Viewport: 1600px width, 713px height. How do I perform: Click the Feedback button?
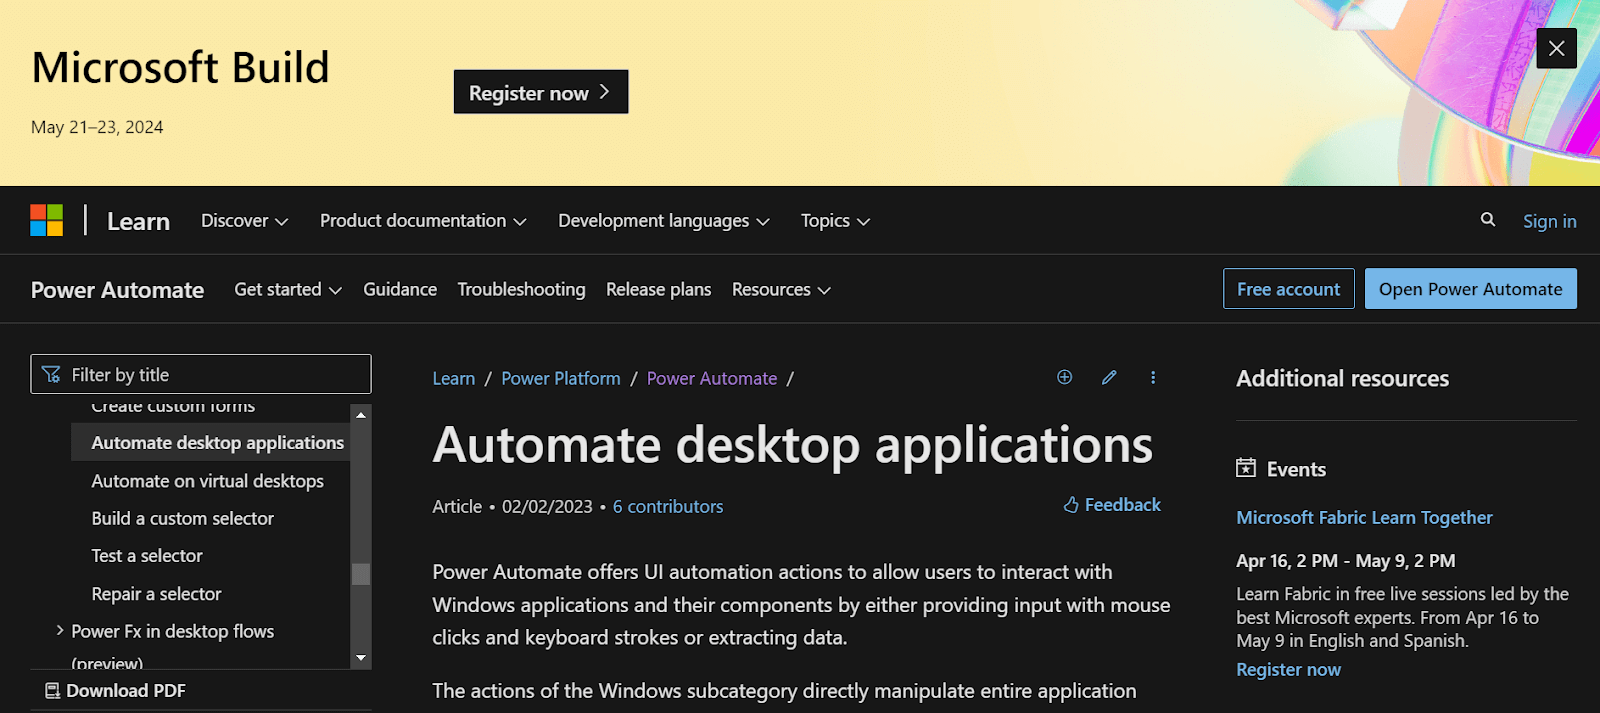pos(1112,505)
